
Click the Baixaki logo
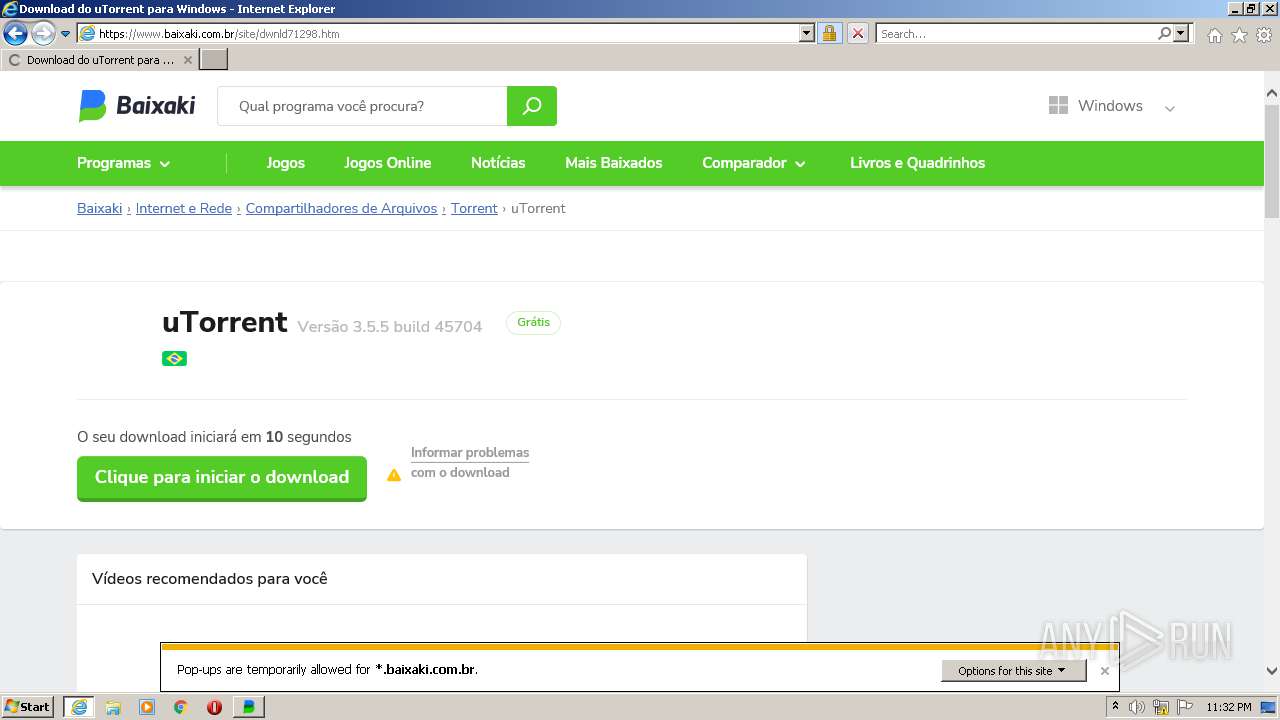click(137, 105)
